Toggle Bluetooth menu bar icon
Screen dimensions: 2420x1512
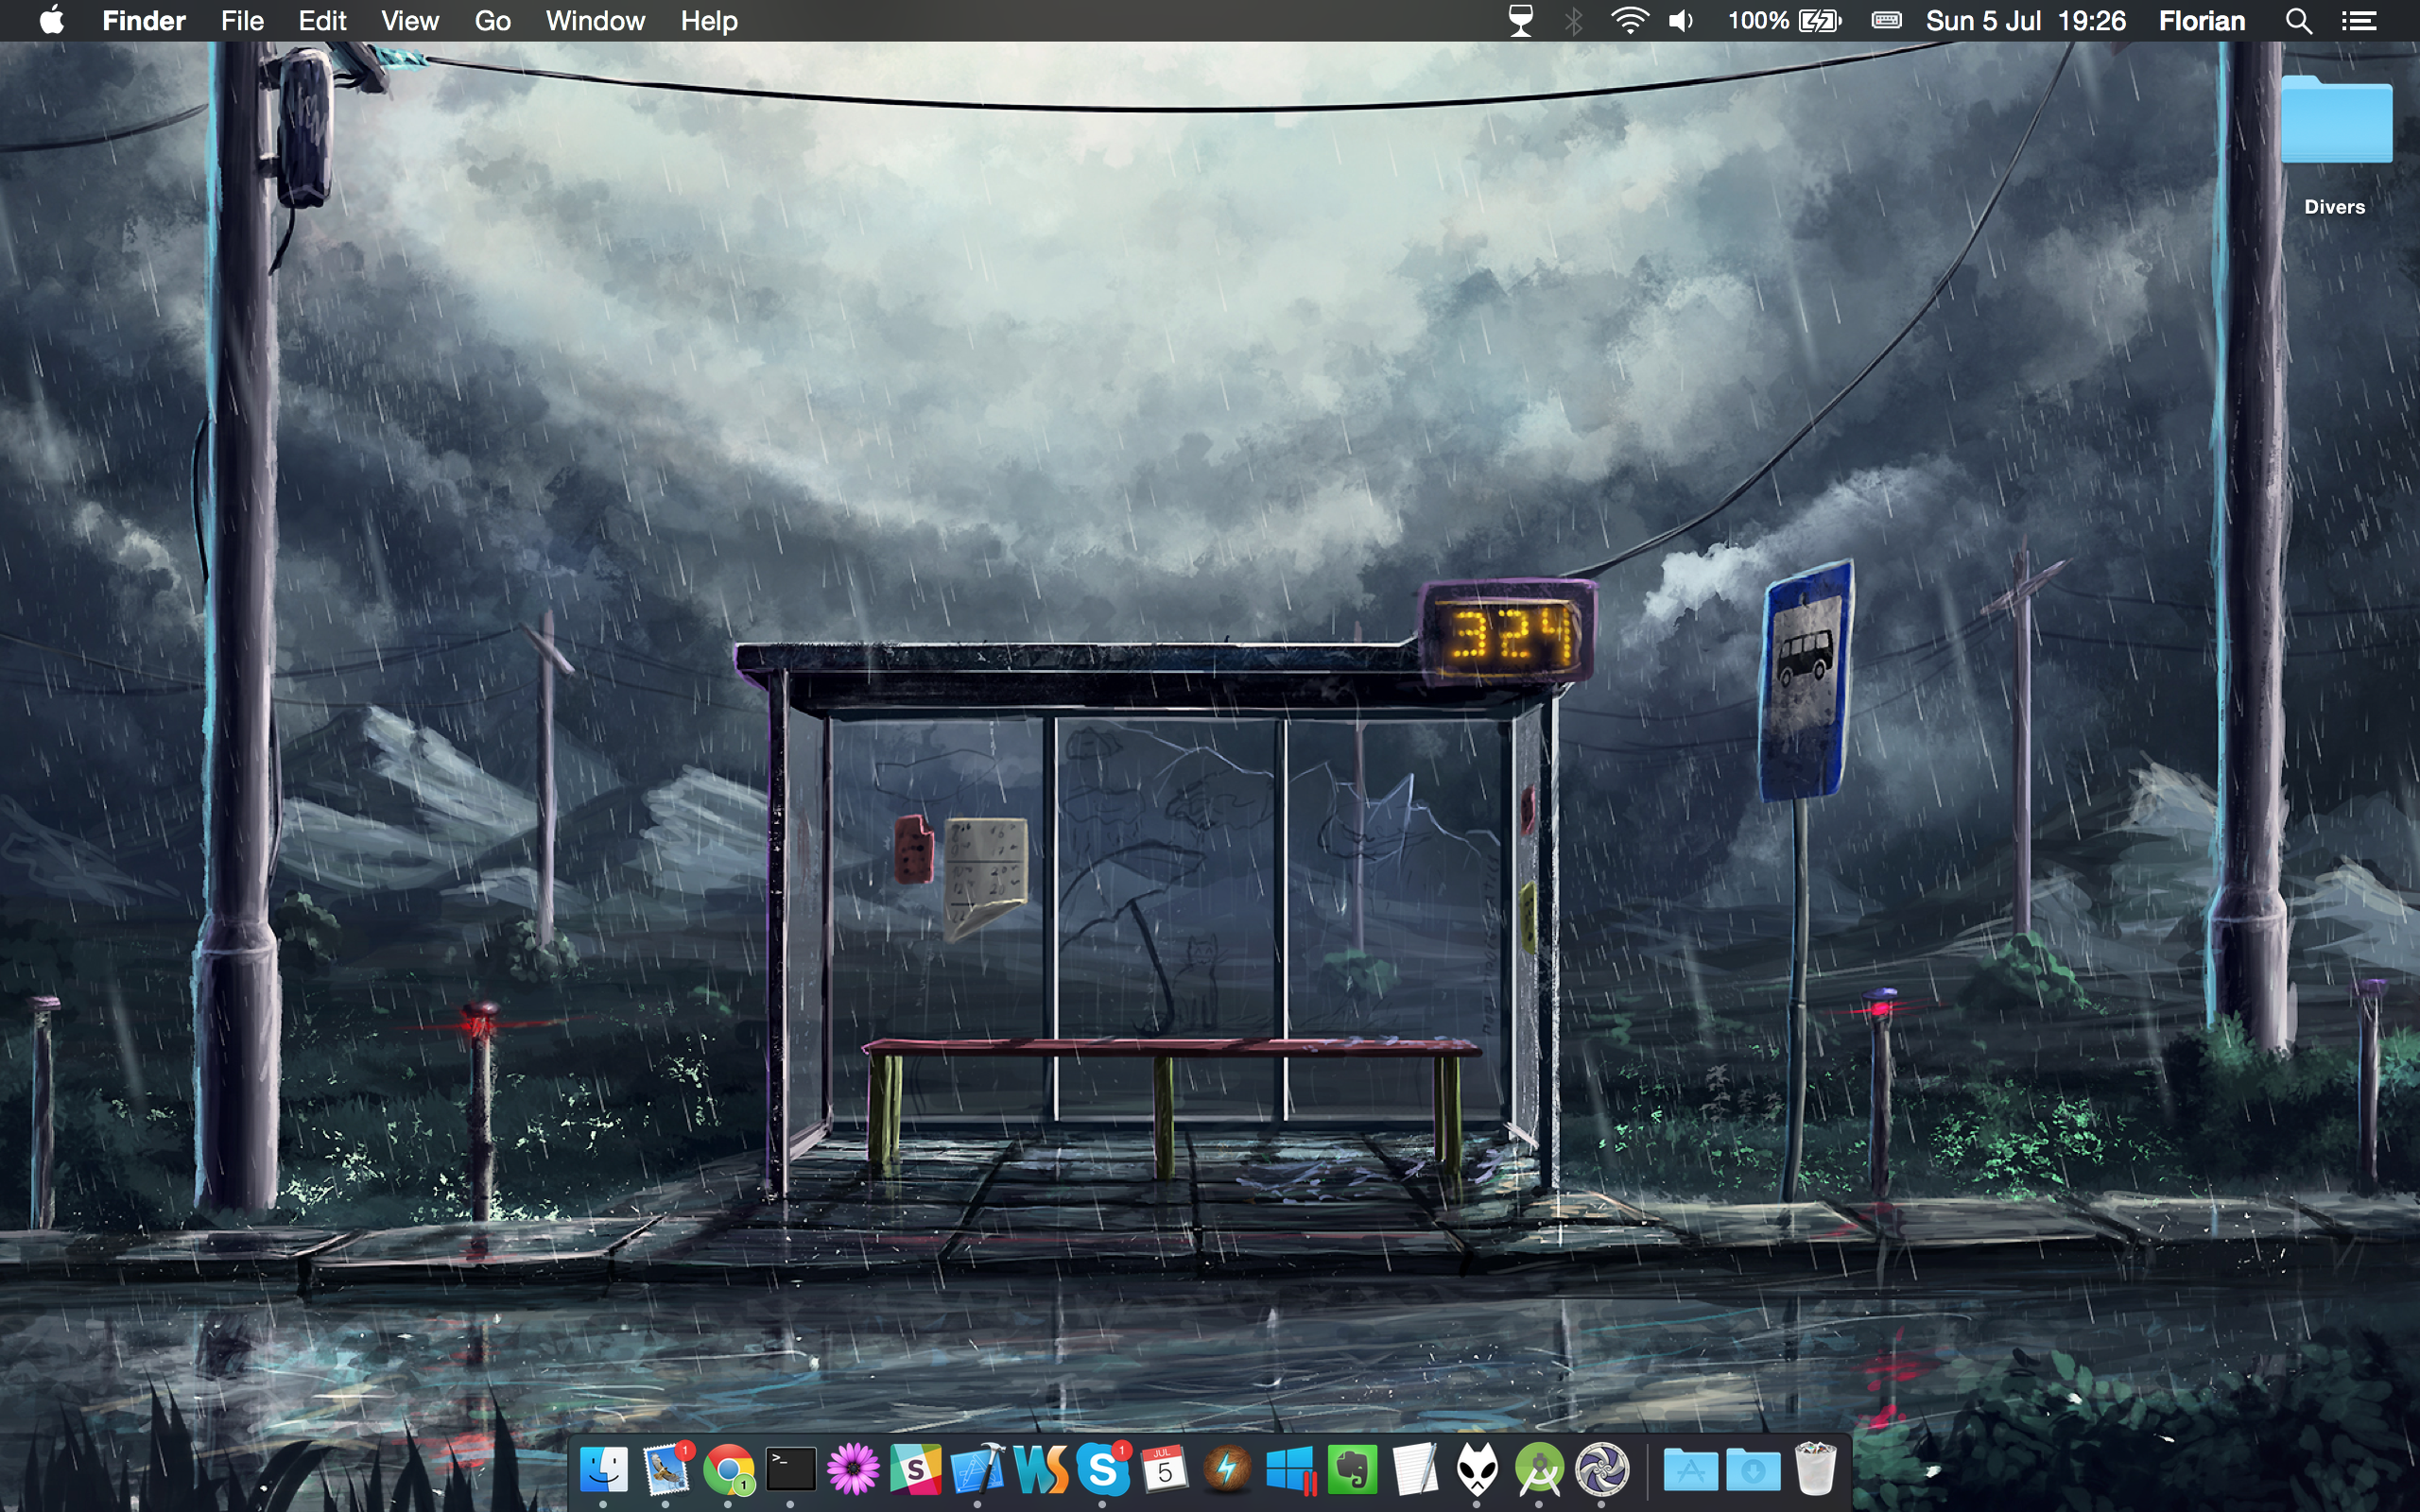point(1573,21)
